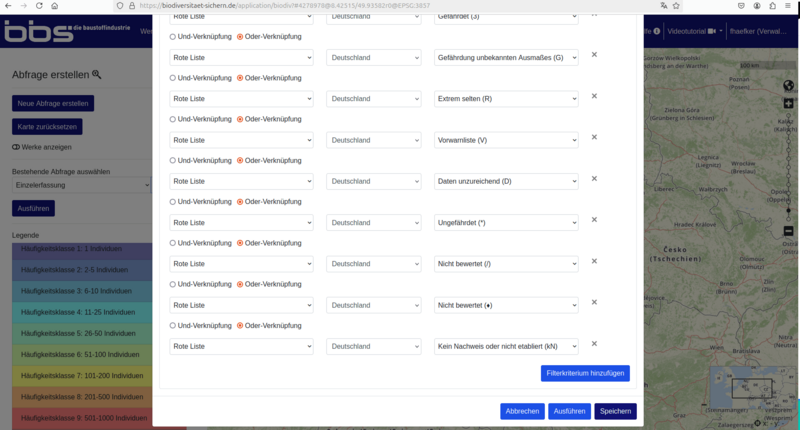
Task: Open the 'Vorwarnliste (V)' category dropdown
Action: [506, 140]
